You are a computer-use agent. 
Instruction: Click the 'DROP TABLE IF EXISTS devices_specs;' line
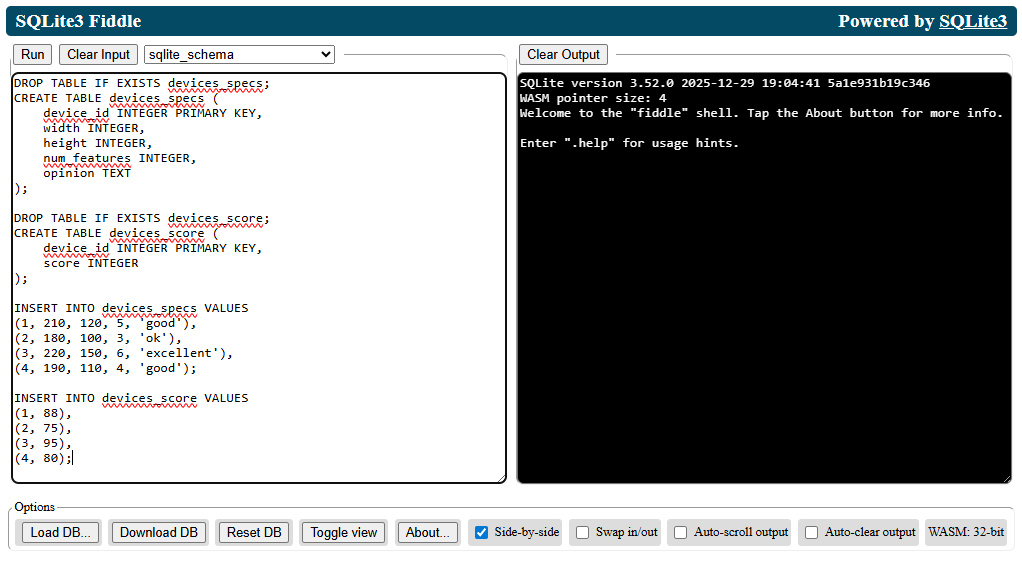coord(141,83)
